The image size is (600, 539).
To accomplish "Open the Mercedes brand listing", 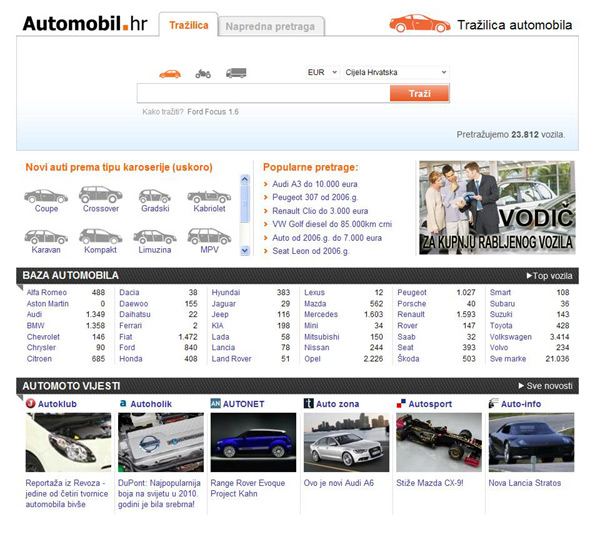I will [321, 314].
